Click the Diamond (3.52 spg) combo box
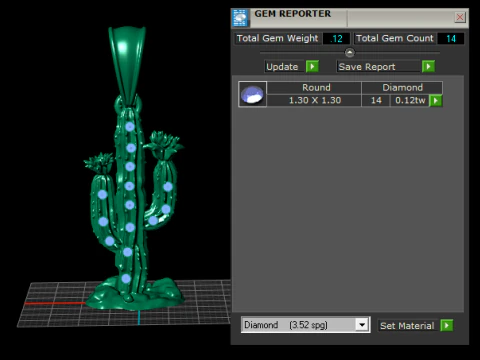The image size is (480, 360). point(305,324)
